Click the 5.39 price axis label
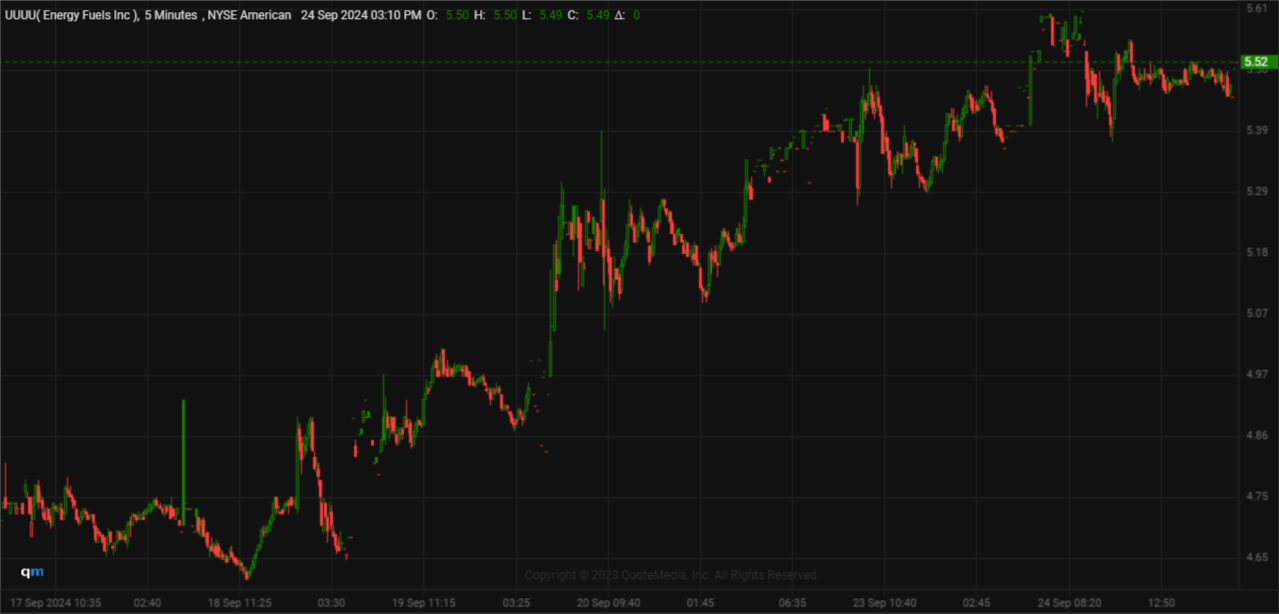Viewport: 1279px width, 614px height. (x=1256, y=131)
